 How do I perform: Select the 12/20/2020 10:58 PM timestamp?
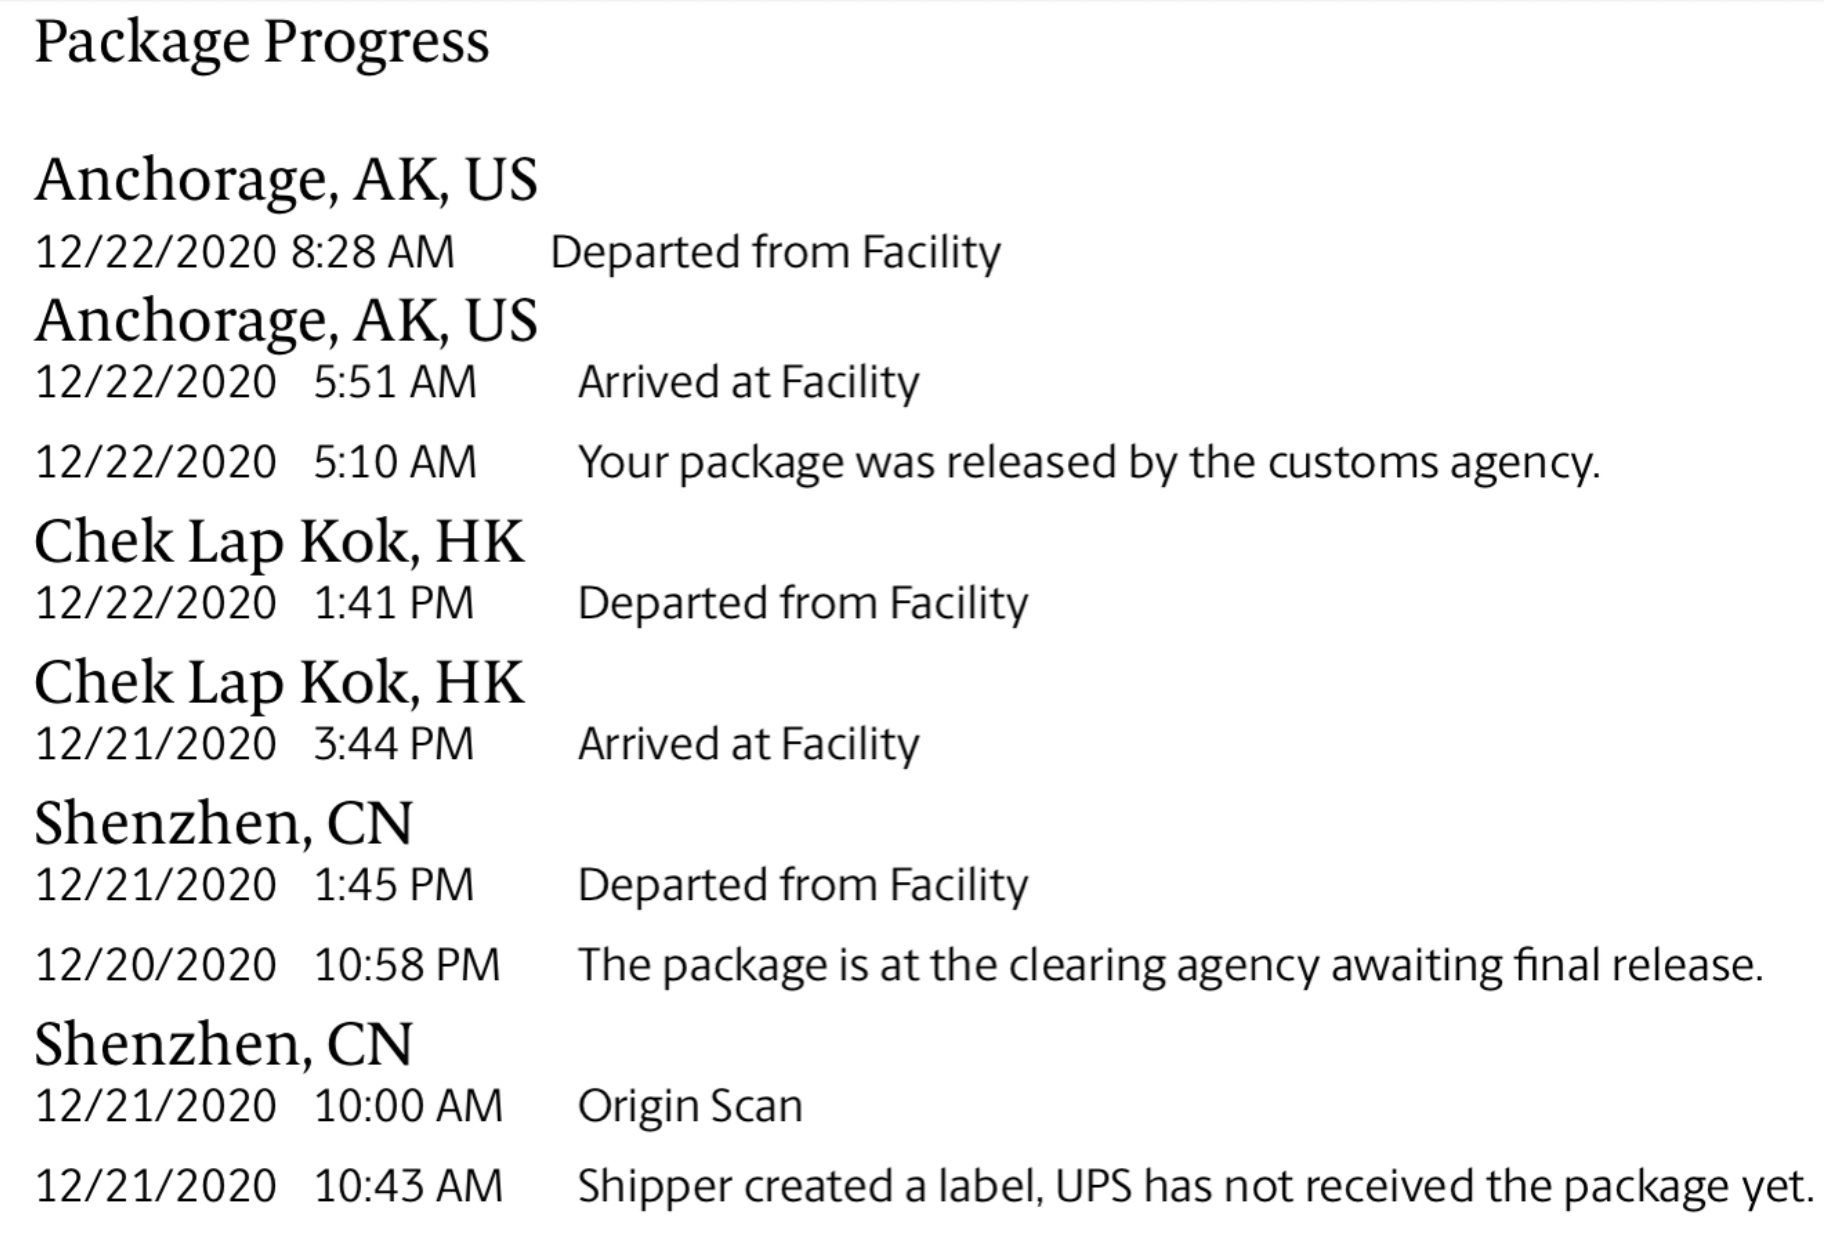[267, 966]
